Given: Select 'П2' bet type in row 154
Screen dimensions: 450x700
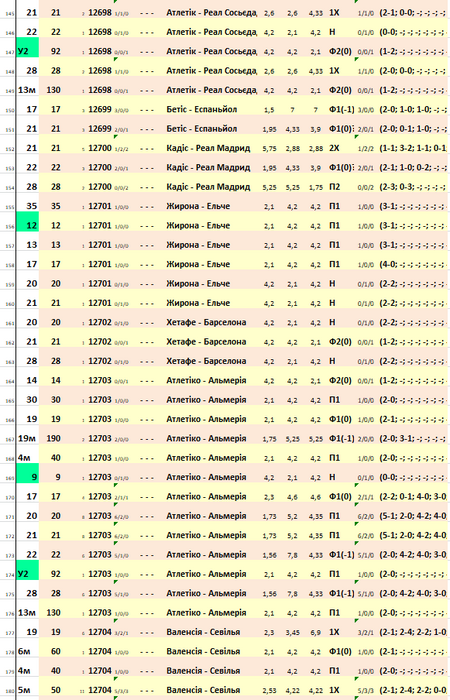Looking at the screenshot, I should [334, 187].
